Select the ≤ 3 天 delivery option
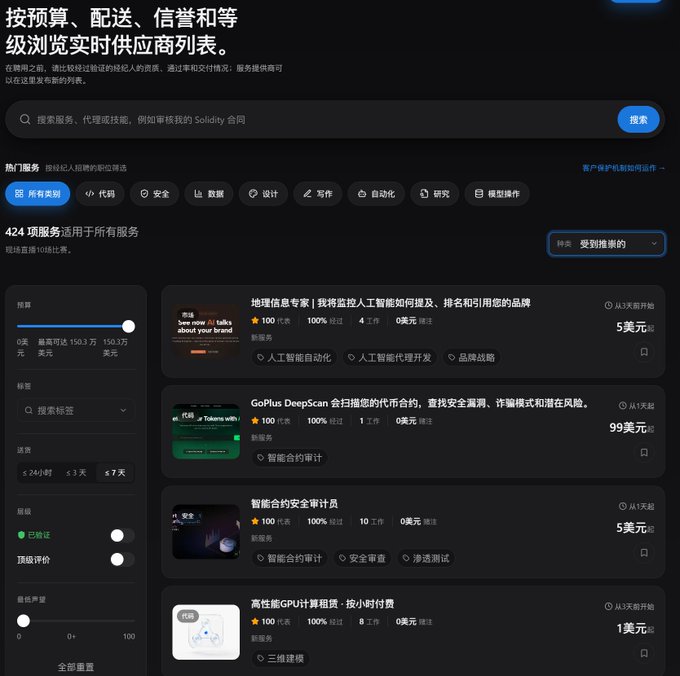This screenshot has height=676, width=680. [76, 473]
